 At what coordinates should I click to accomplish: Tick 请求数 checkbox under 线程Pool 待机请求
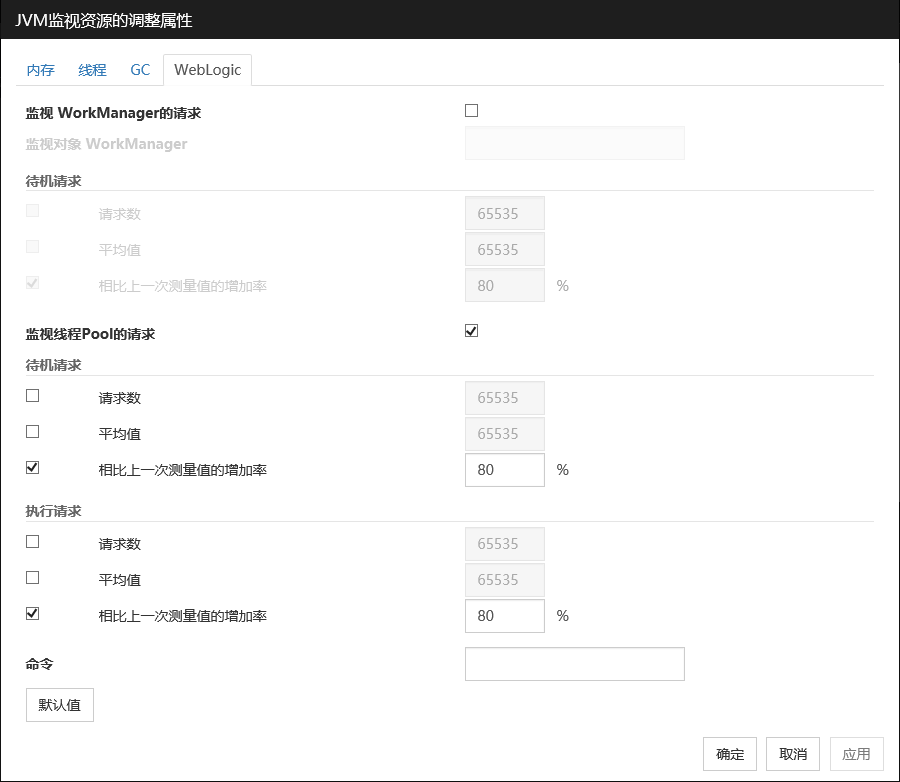pyautogui.click(x=33, y=396)
